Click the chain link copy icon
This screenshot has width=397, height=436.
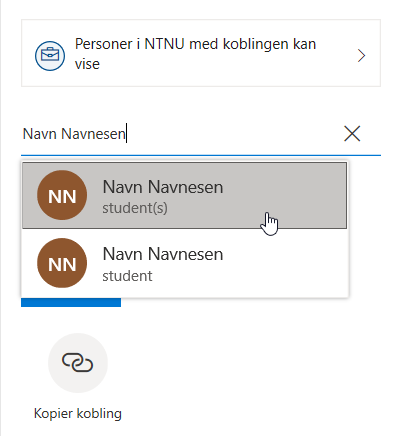[x=77, y=363]
